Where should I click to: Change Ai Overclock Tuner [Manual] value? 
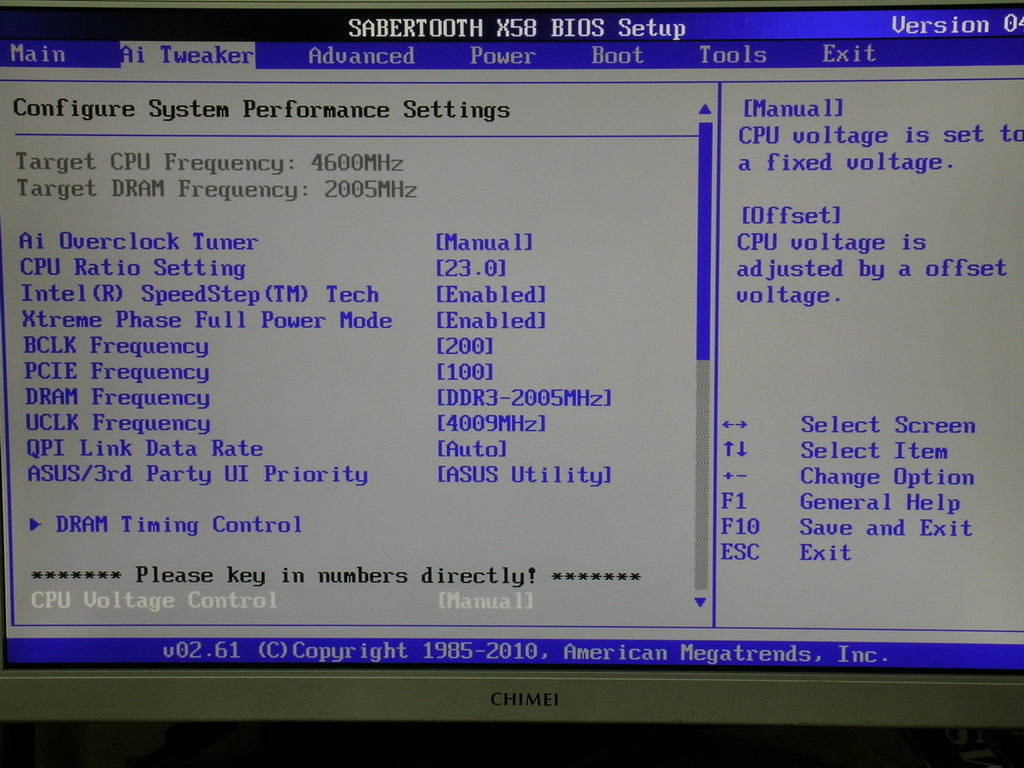[484, 242]
